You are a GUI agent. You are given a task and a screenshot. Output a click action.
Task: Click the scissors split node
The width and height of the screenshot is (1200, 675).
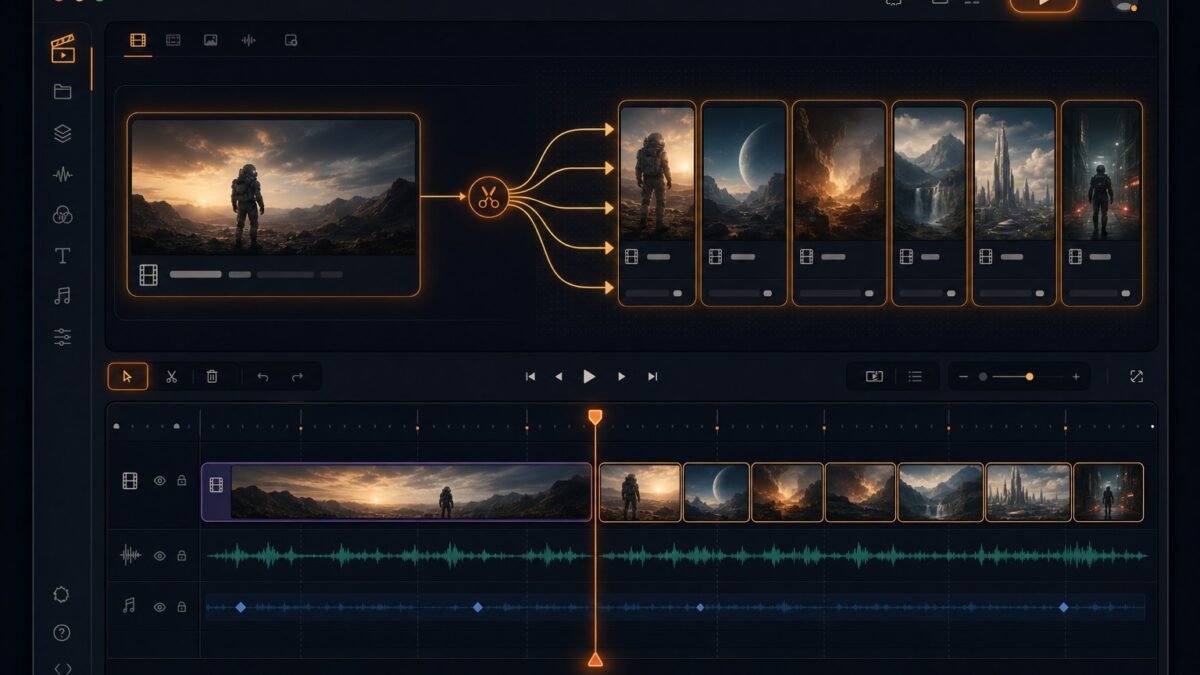[x=488, y=197]
